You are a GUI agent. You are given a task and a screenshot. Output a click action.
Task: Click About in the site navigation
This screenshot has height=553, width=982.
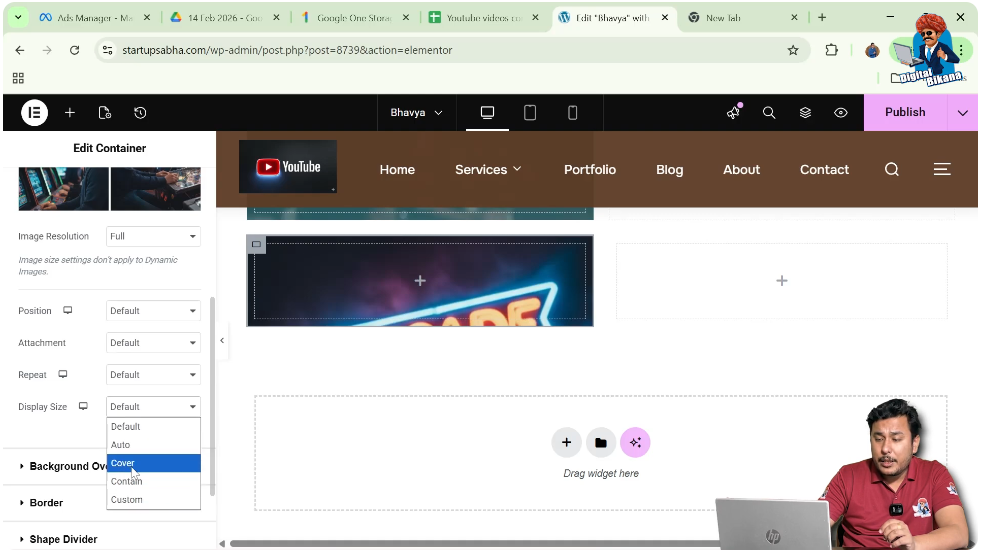[742, 170]
